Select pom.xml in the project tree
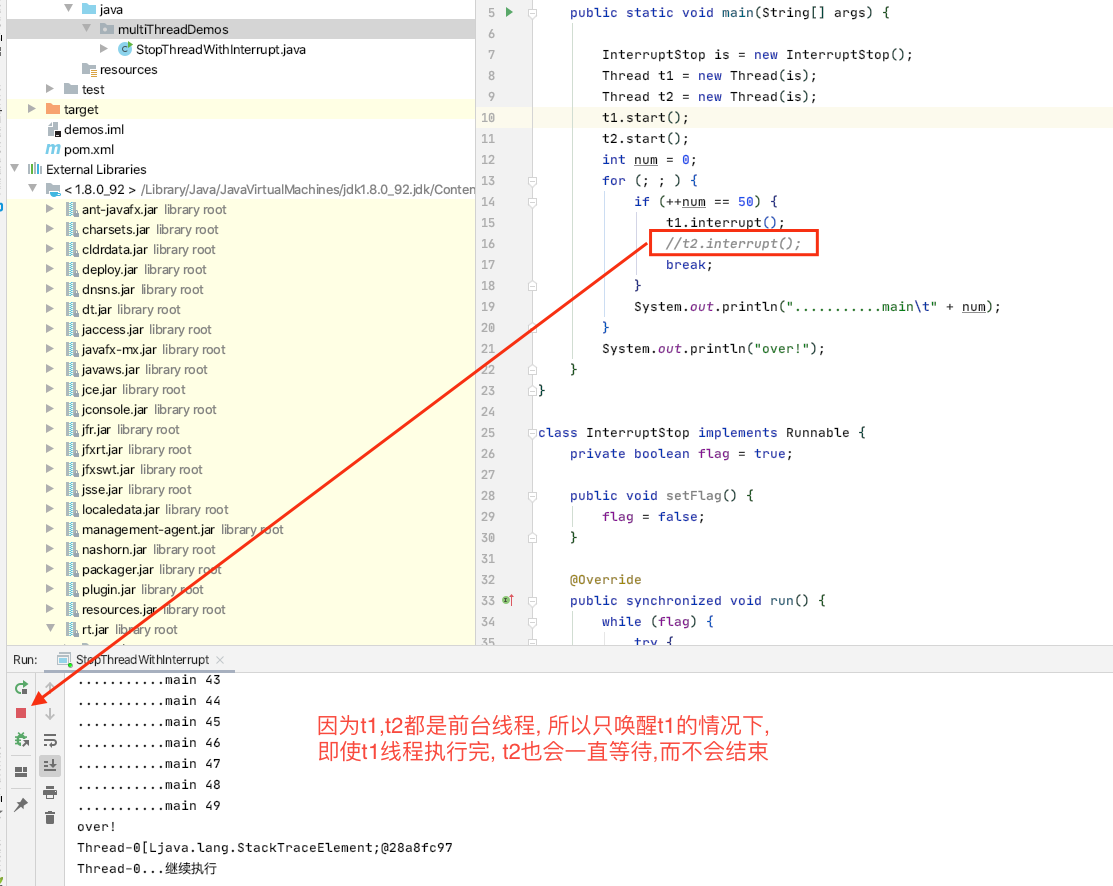1113x886 pixels. (88, 149)
